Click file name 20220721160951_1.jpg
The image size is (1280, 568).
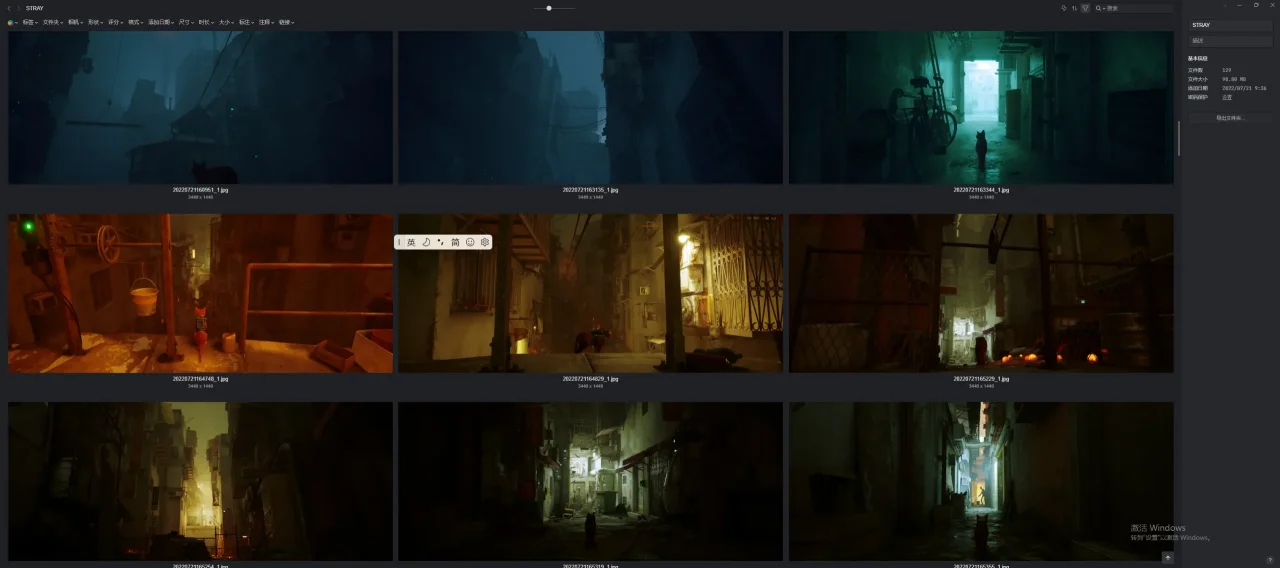point(200,189)
